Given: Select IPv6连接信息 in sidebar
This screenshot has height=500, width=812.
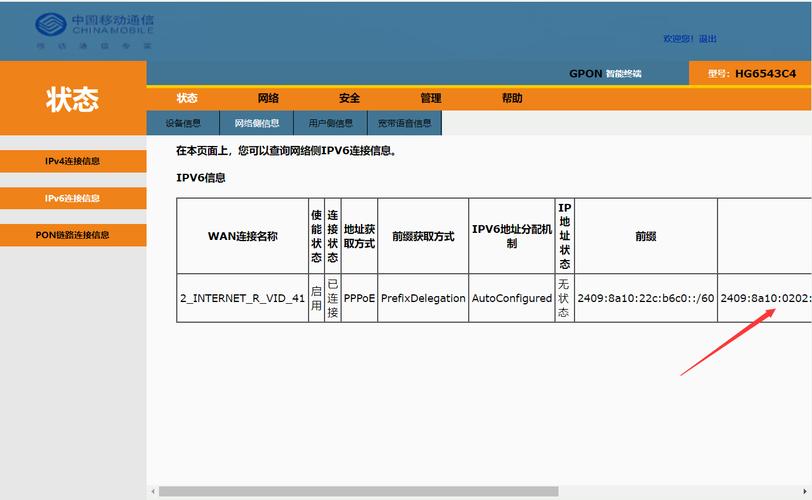Looking at the screenshot, I should tap(72, 198).
